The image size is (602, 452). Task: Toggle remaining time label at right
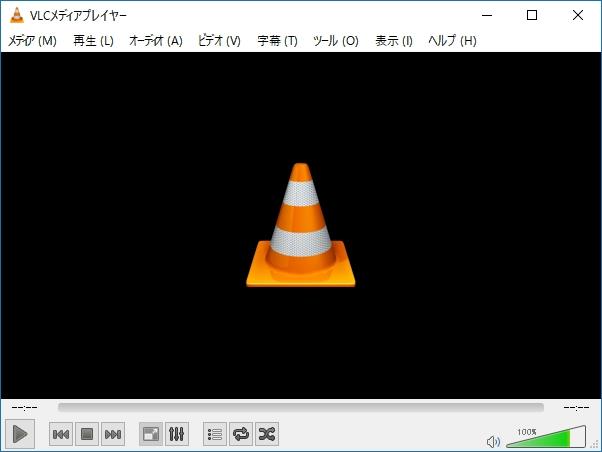point(576,407)
